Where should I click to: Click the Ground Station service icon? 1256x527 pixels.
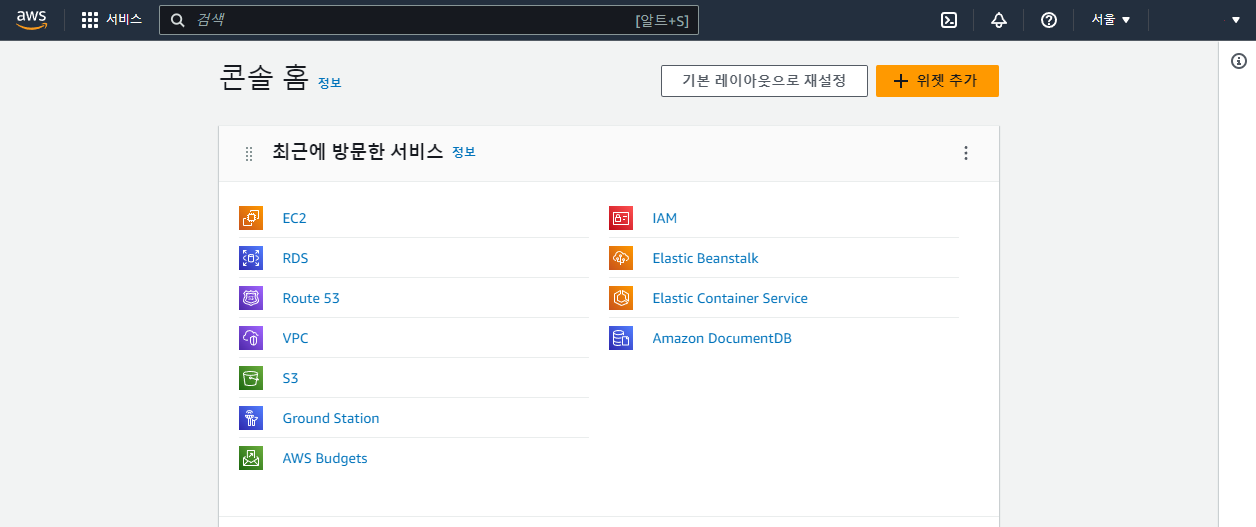251,418
